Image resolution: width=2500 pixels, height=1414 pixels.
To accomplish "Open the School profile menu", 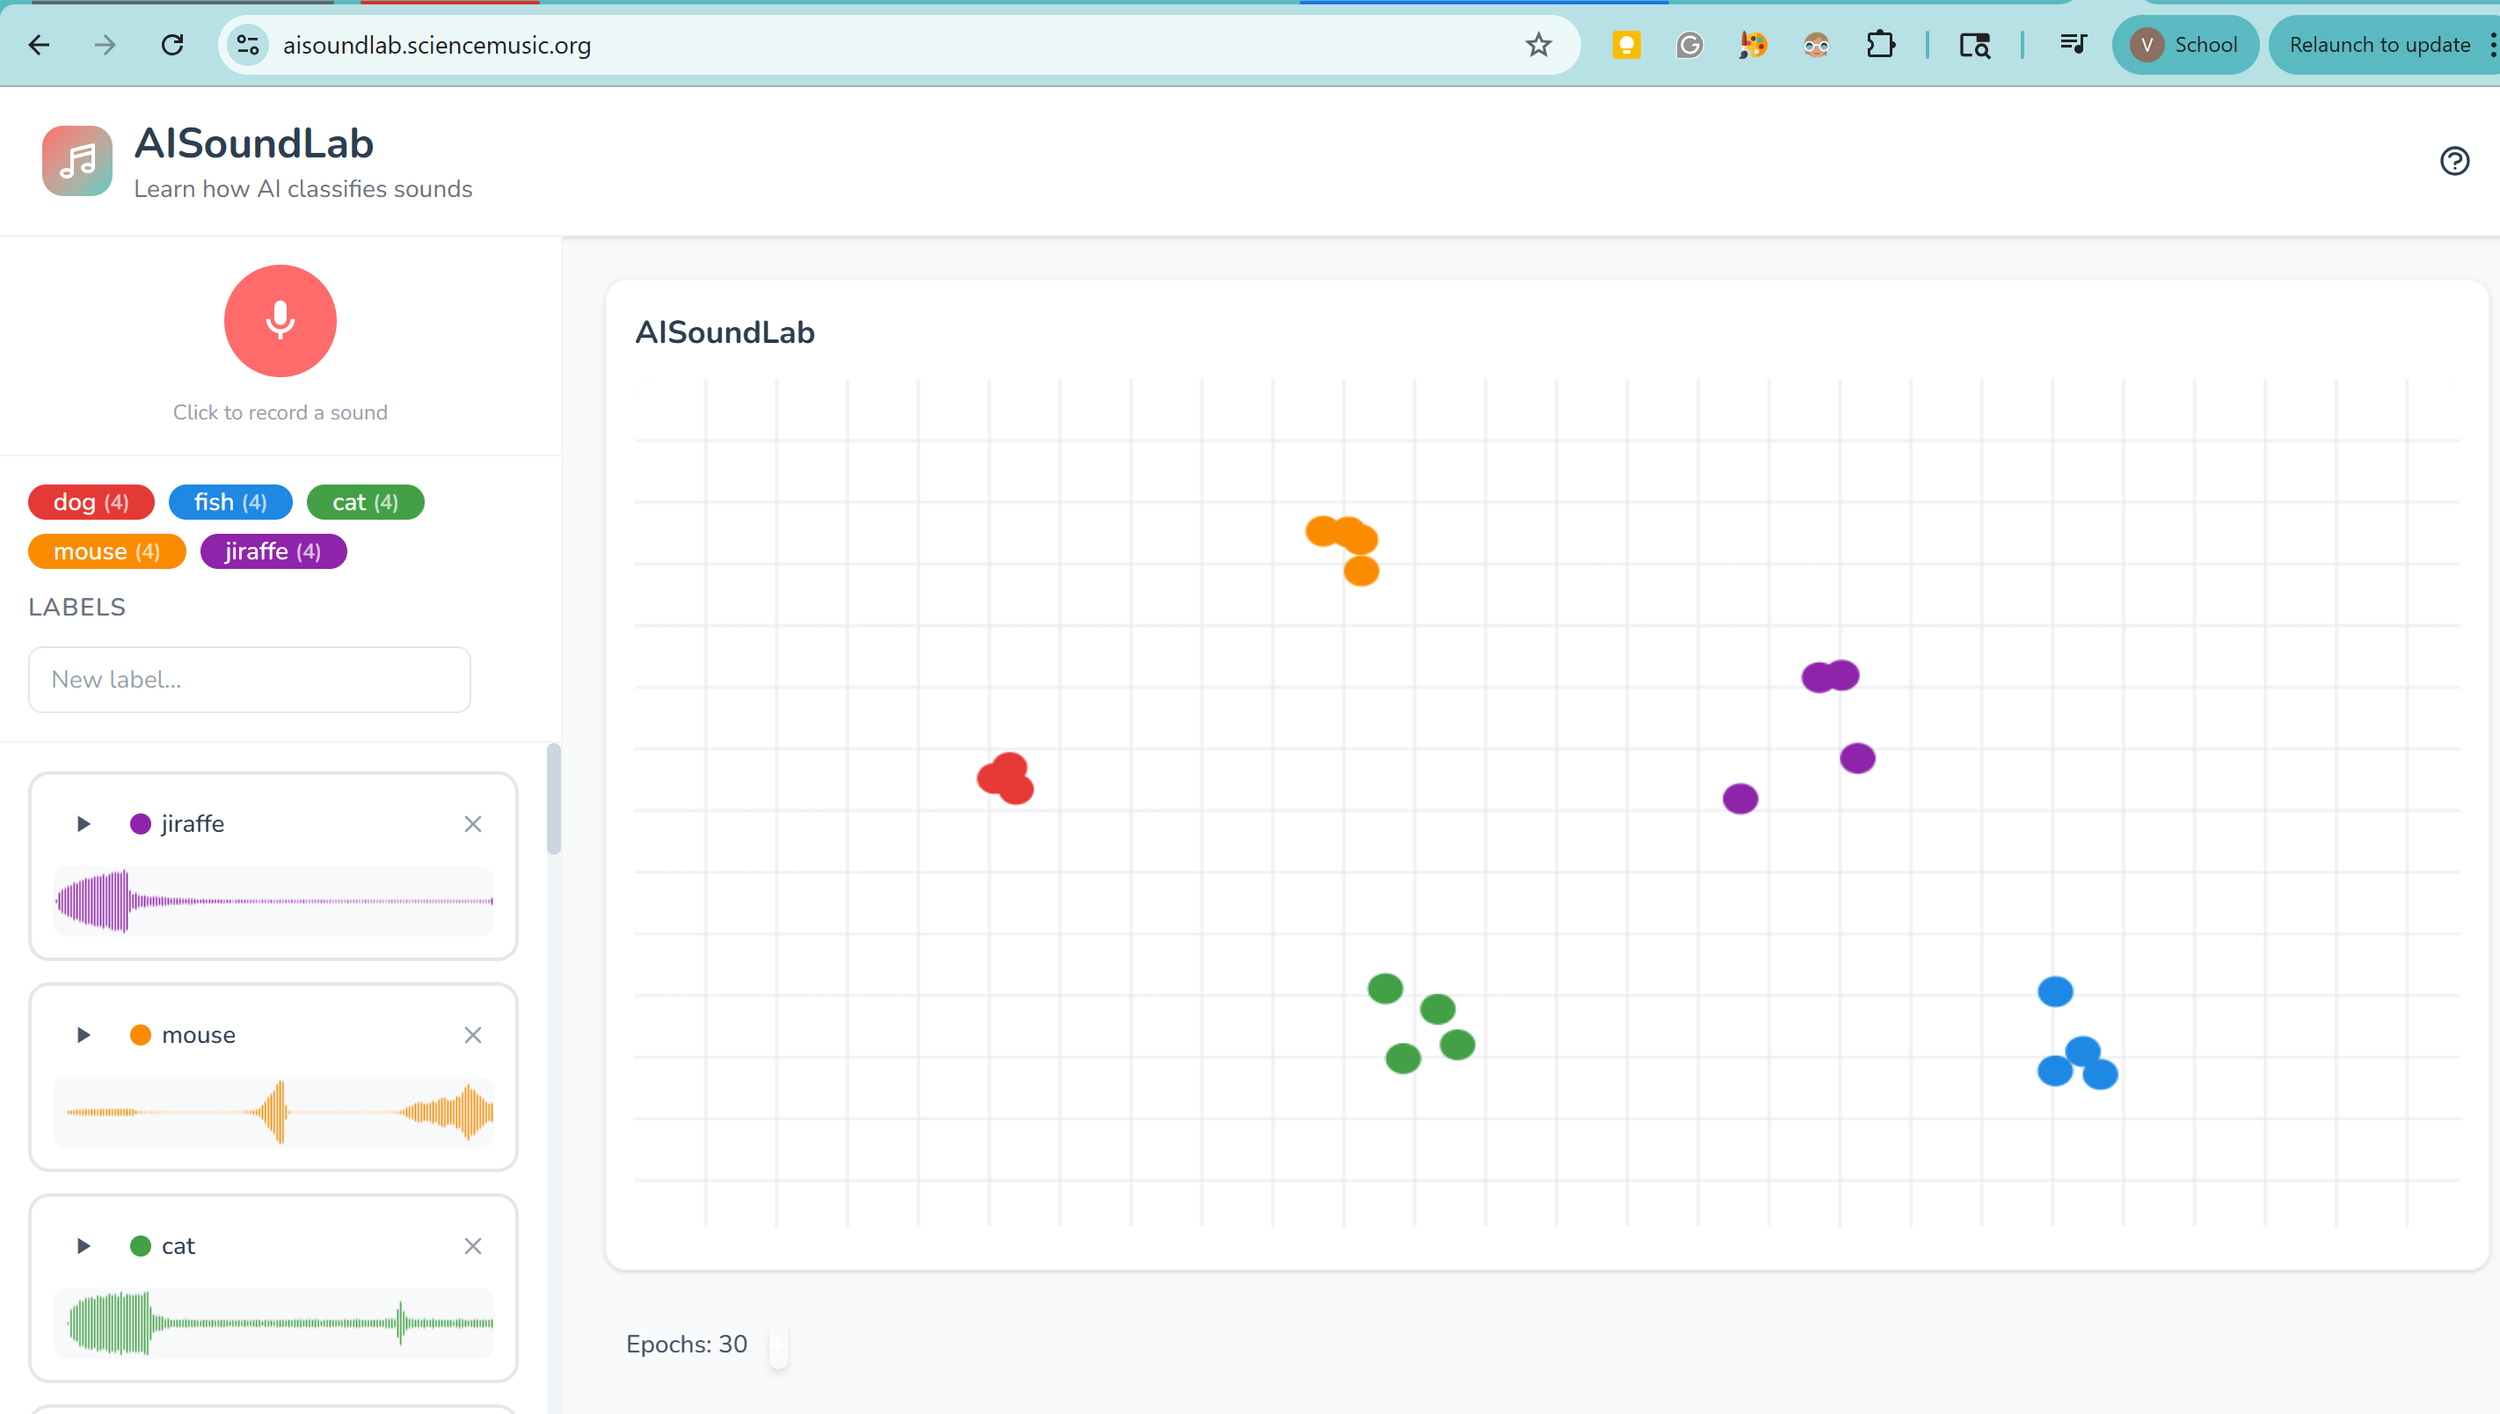I will tap(2184, 45).
